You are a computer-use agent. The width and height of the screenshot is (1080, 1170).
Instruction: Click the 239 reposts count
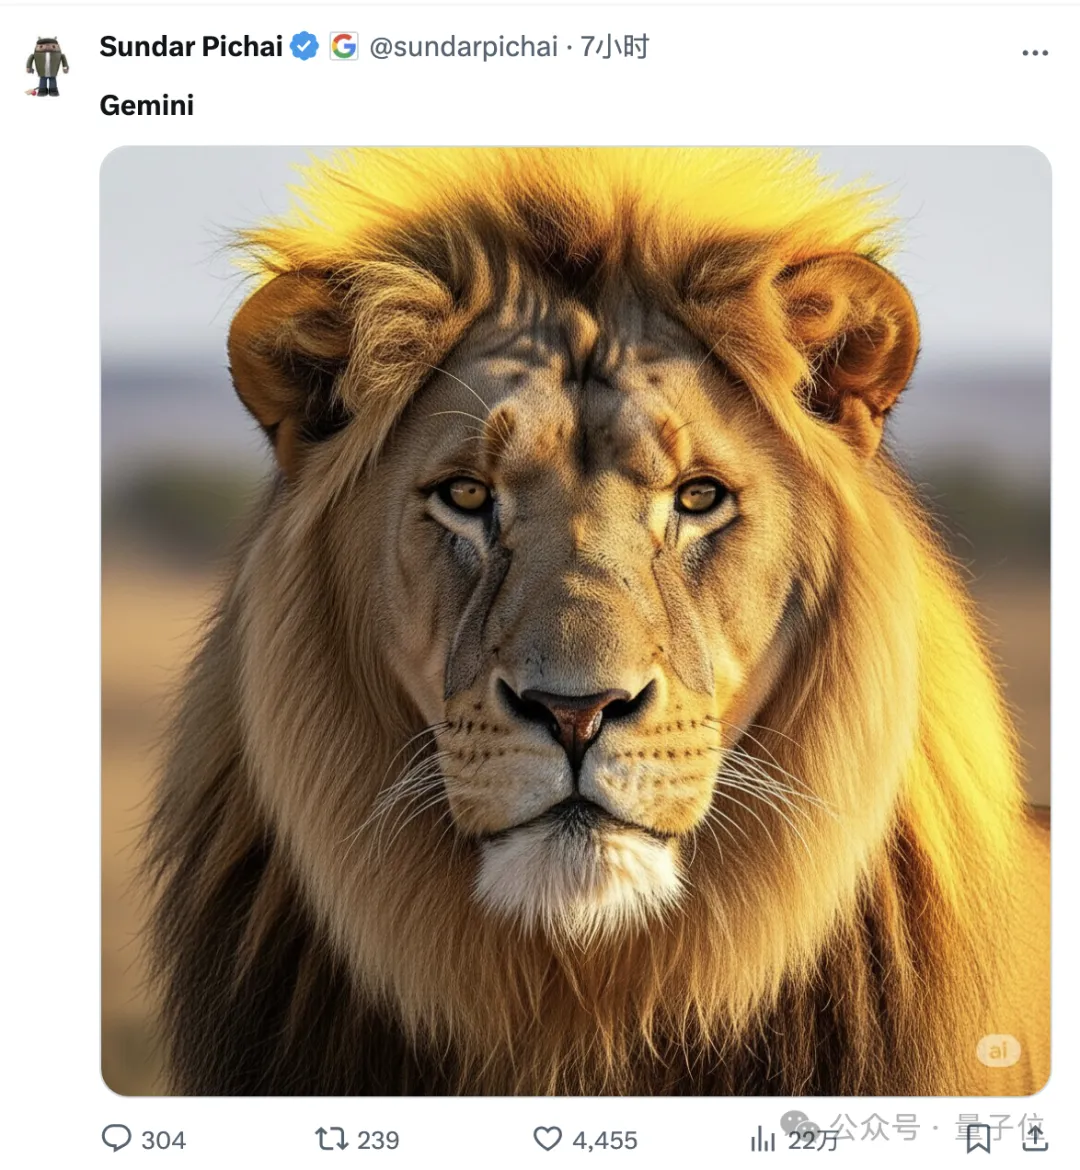(378, 1140)
